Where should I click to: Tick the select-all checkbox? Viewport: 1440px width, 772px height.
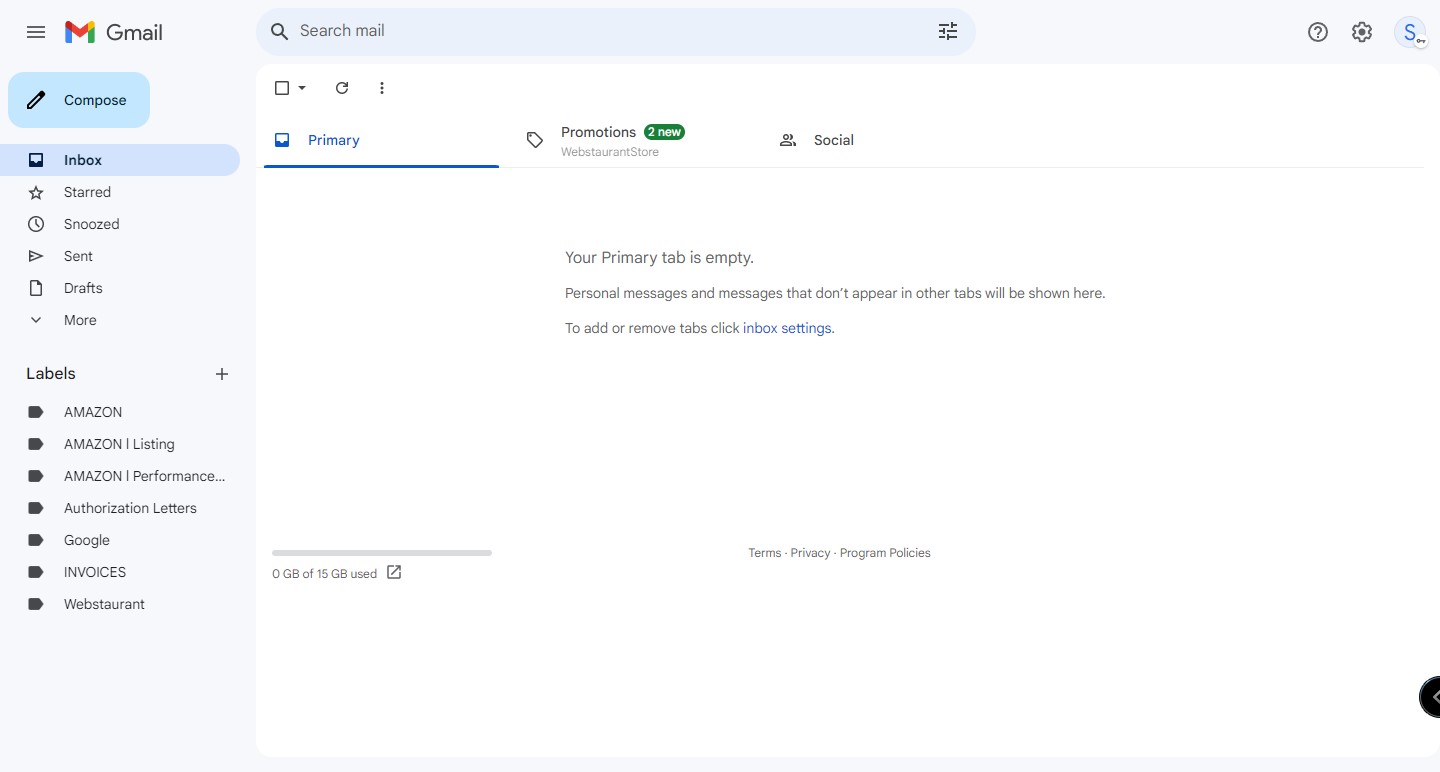coord(282,88)
